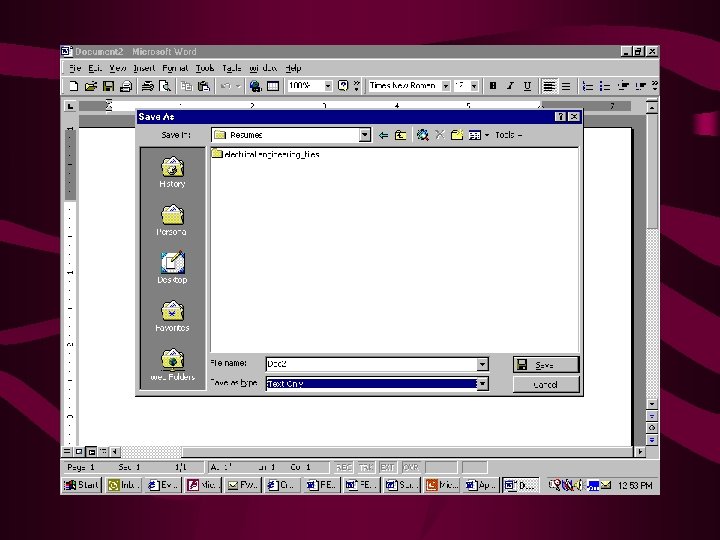The image size is (720, 540).
Task: Click the Save diskette icon in Word toolbar
Action: click(108, 86)
